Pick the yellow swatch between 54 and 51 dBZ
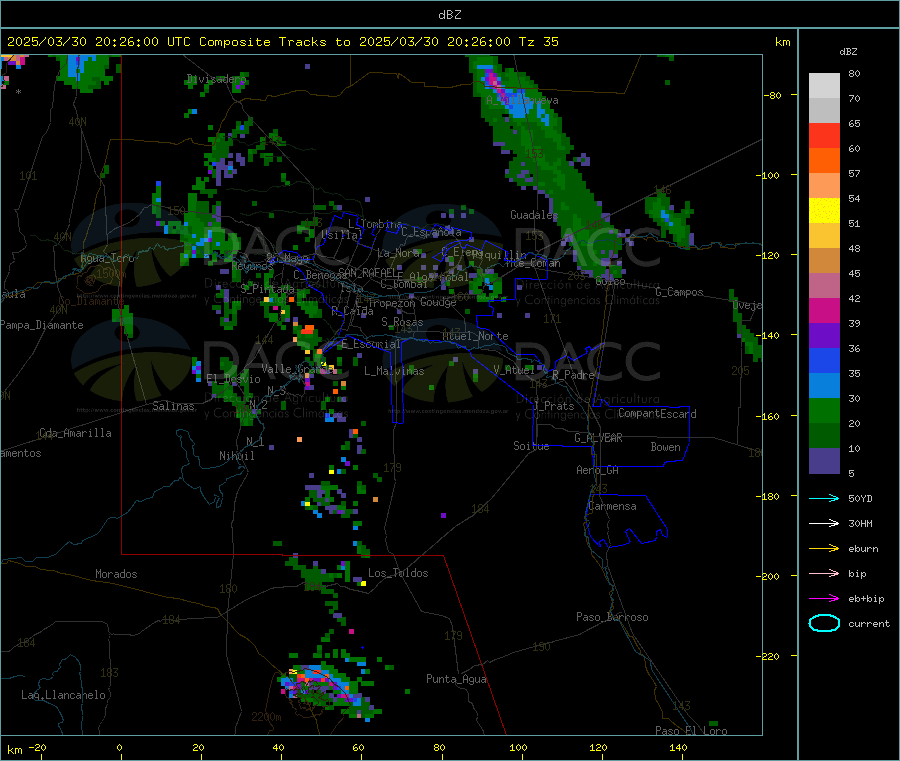 coord(824,211)
